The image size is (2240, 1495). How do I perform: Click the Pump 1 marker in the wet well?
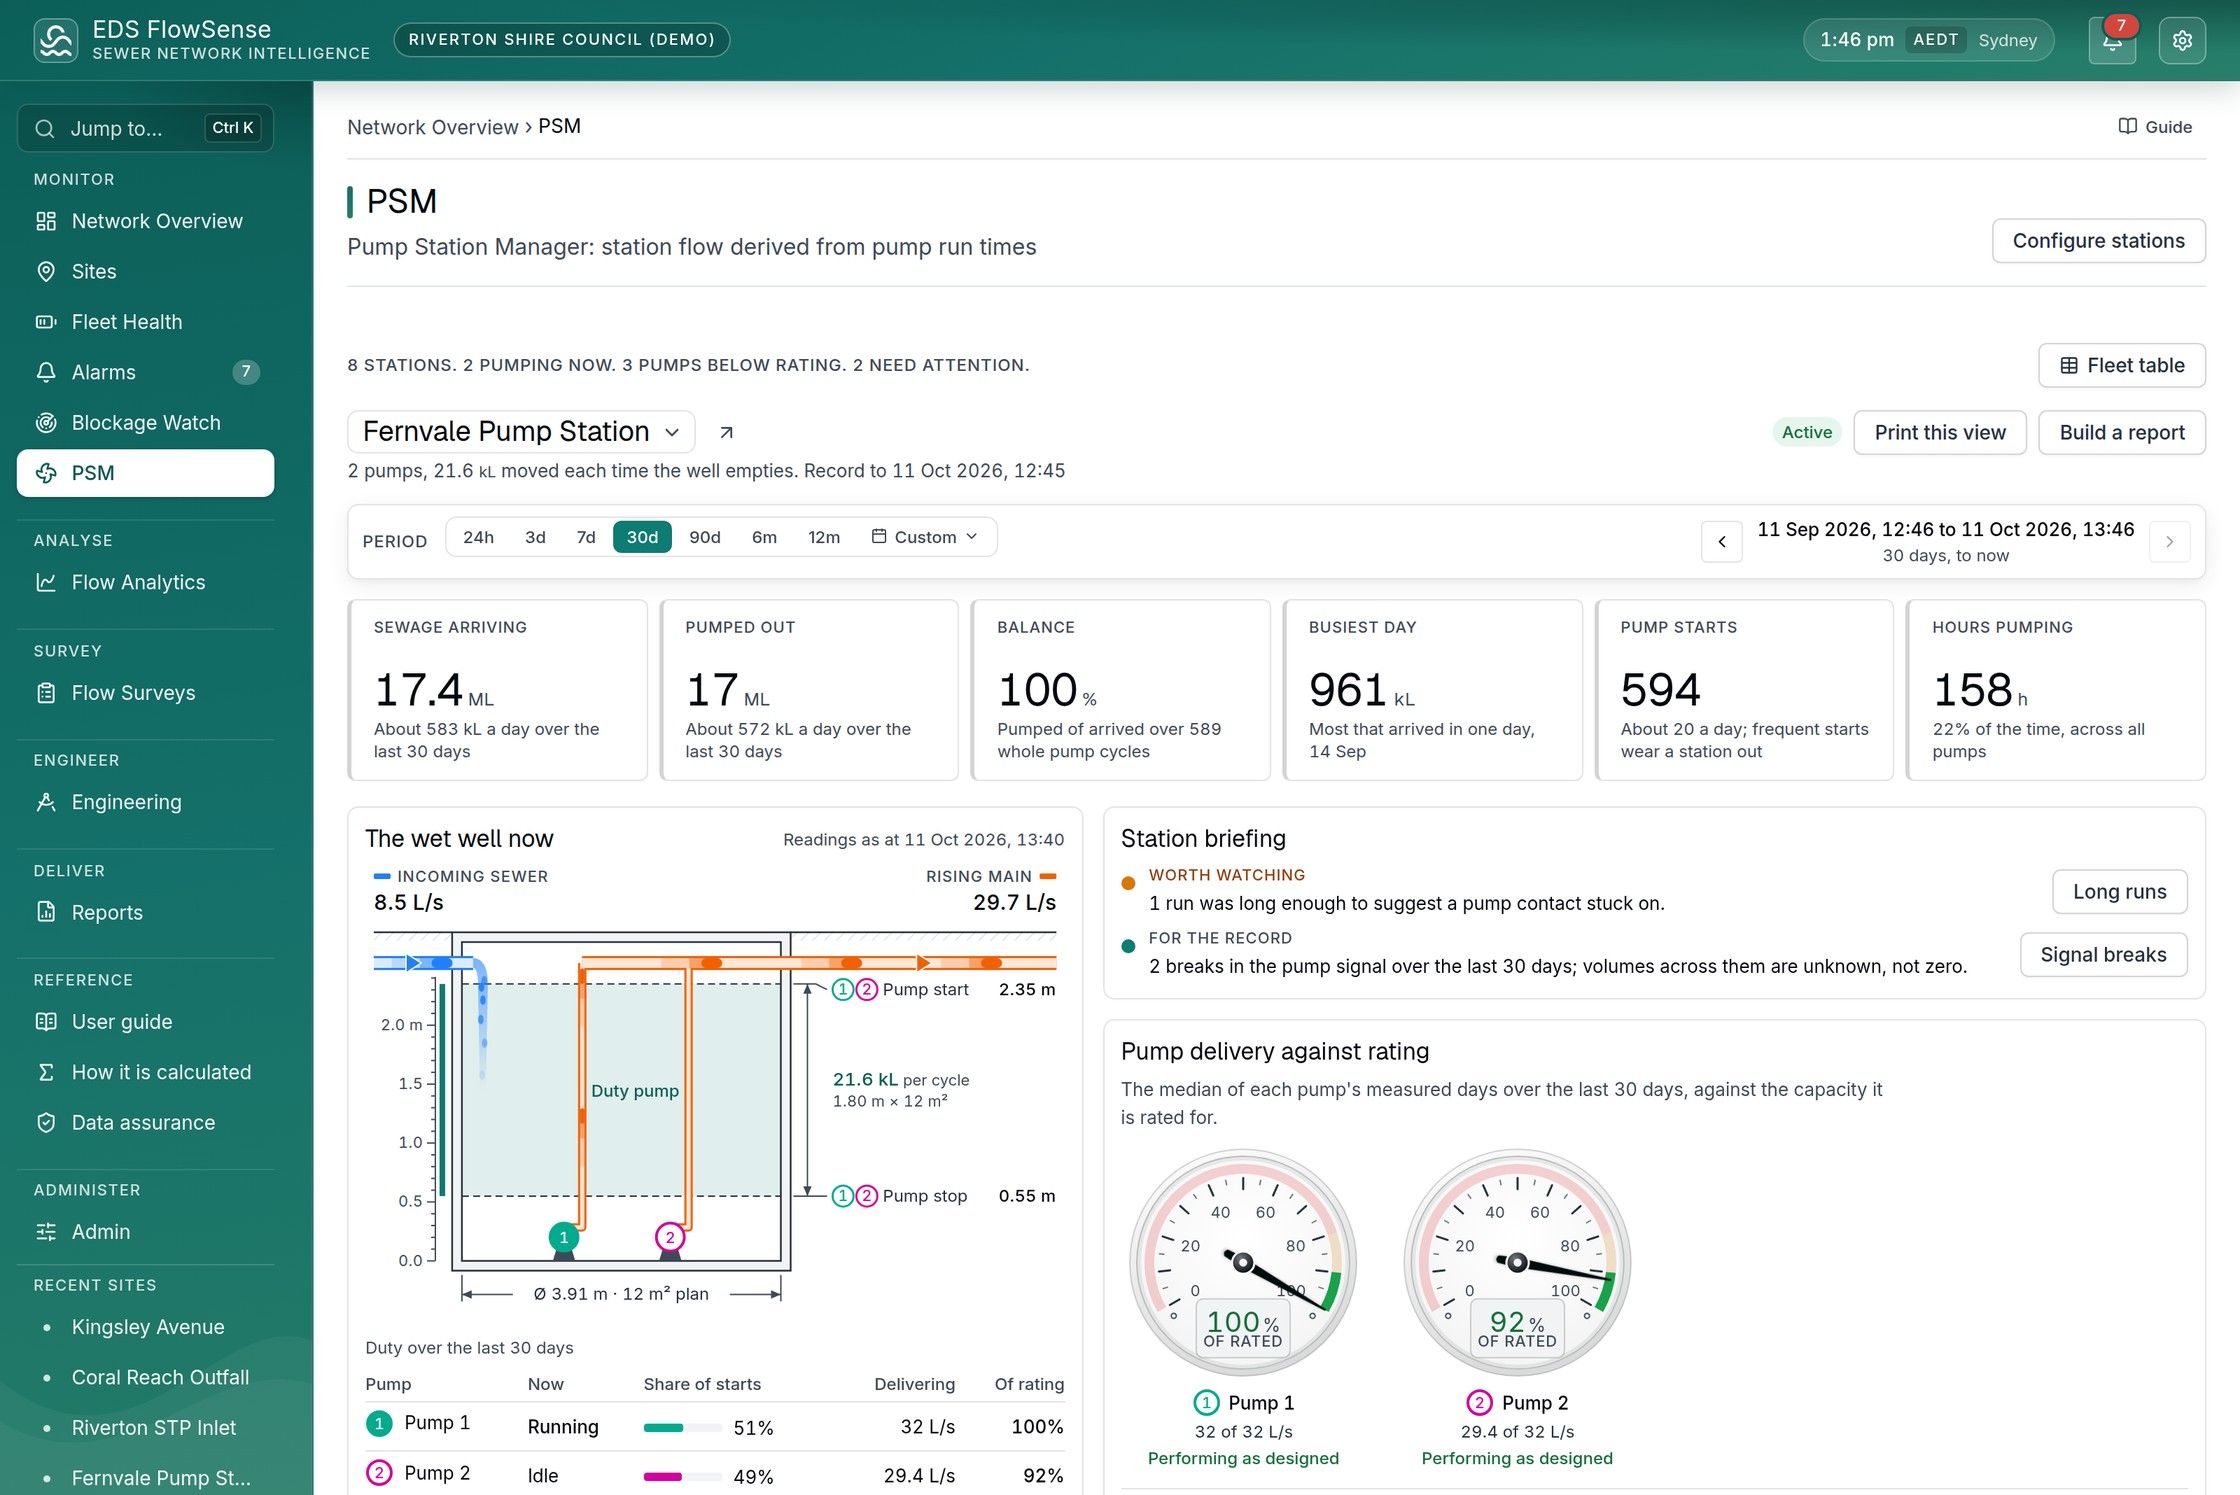[x=564, y=1237]
